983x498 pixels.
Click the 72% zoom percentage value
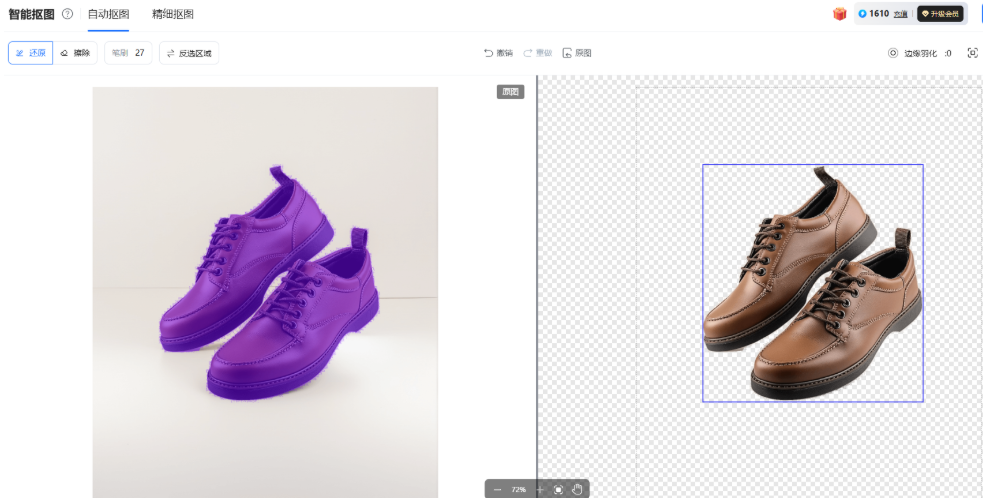519,490
